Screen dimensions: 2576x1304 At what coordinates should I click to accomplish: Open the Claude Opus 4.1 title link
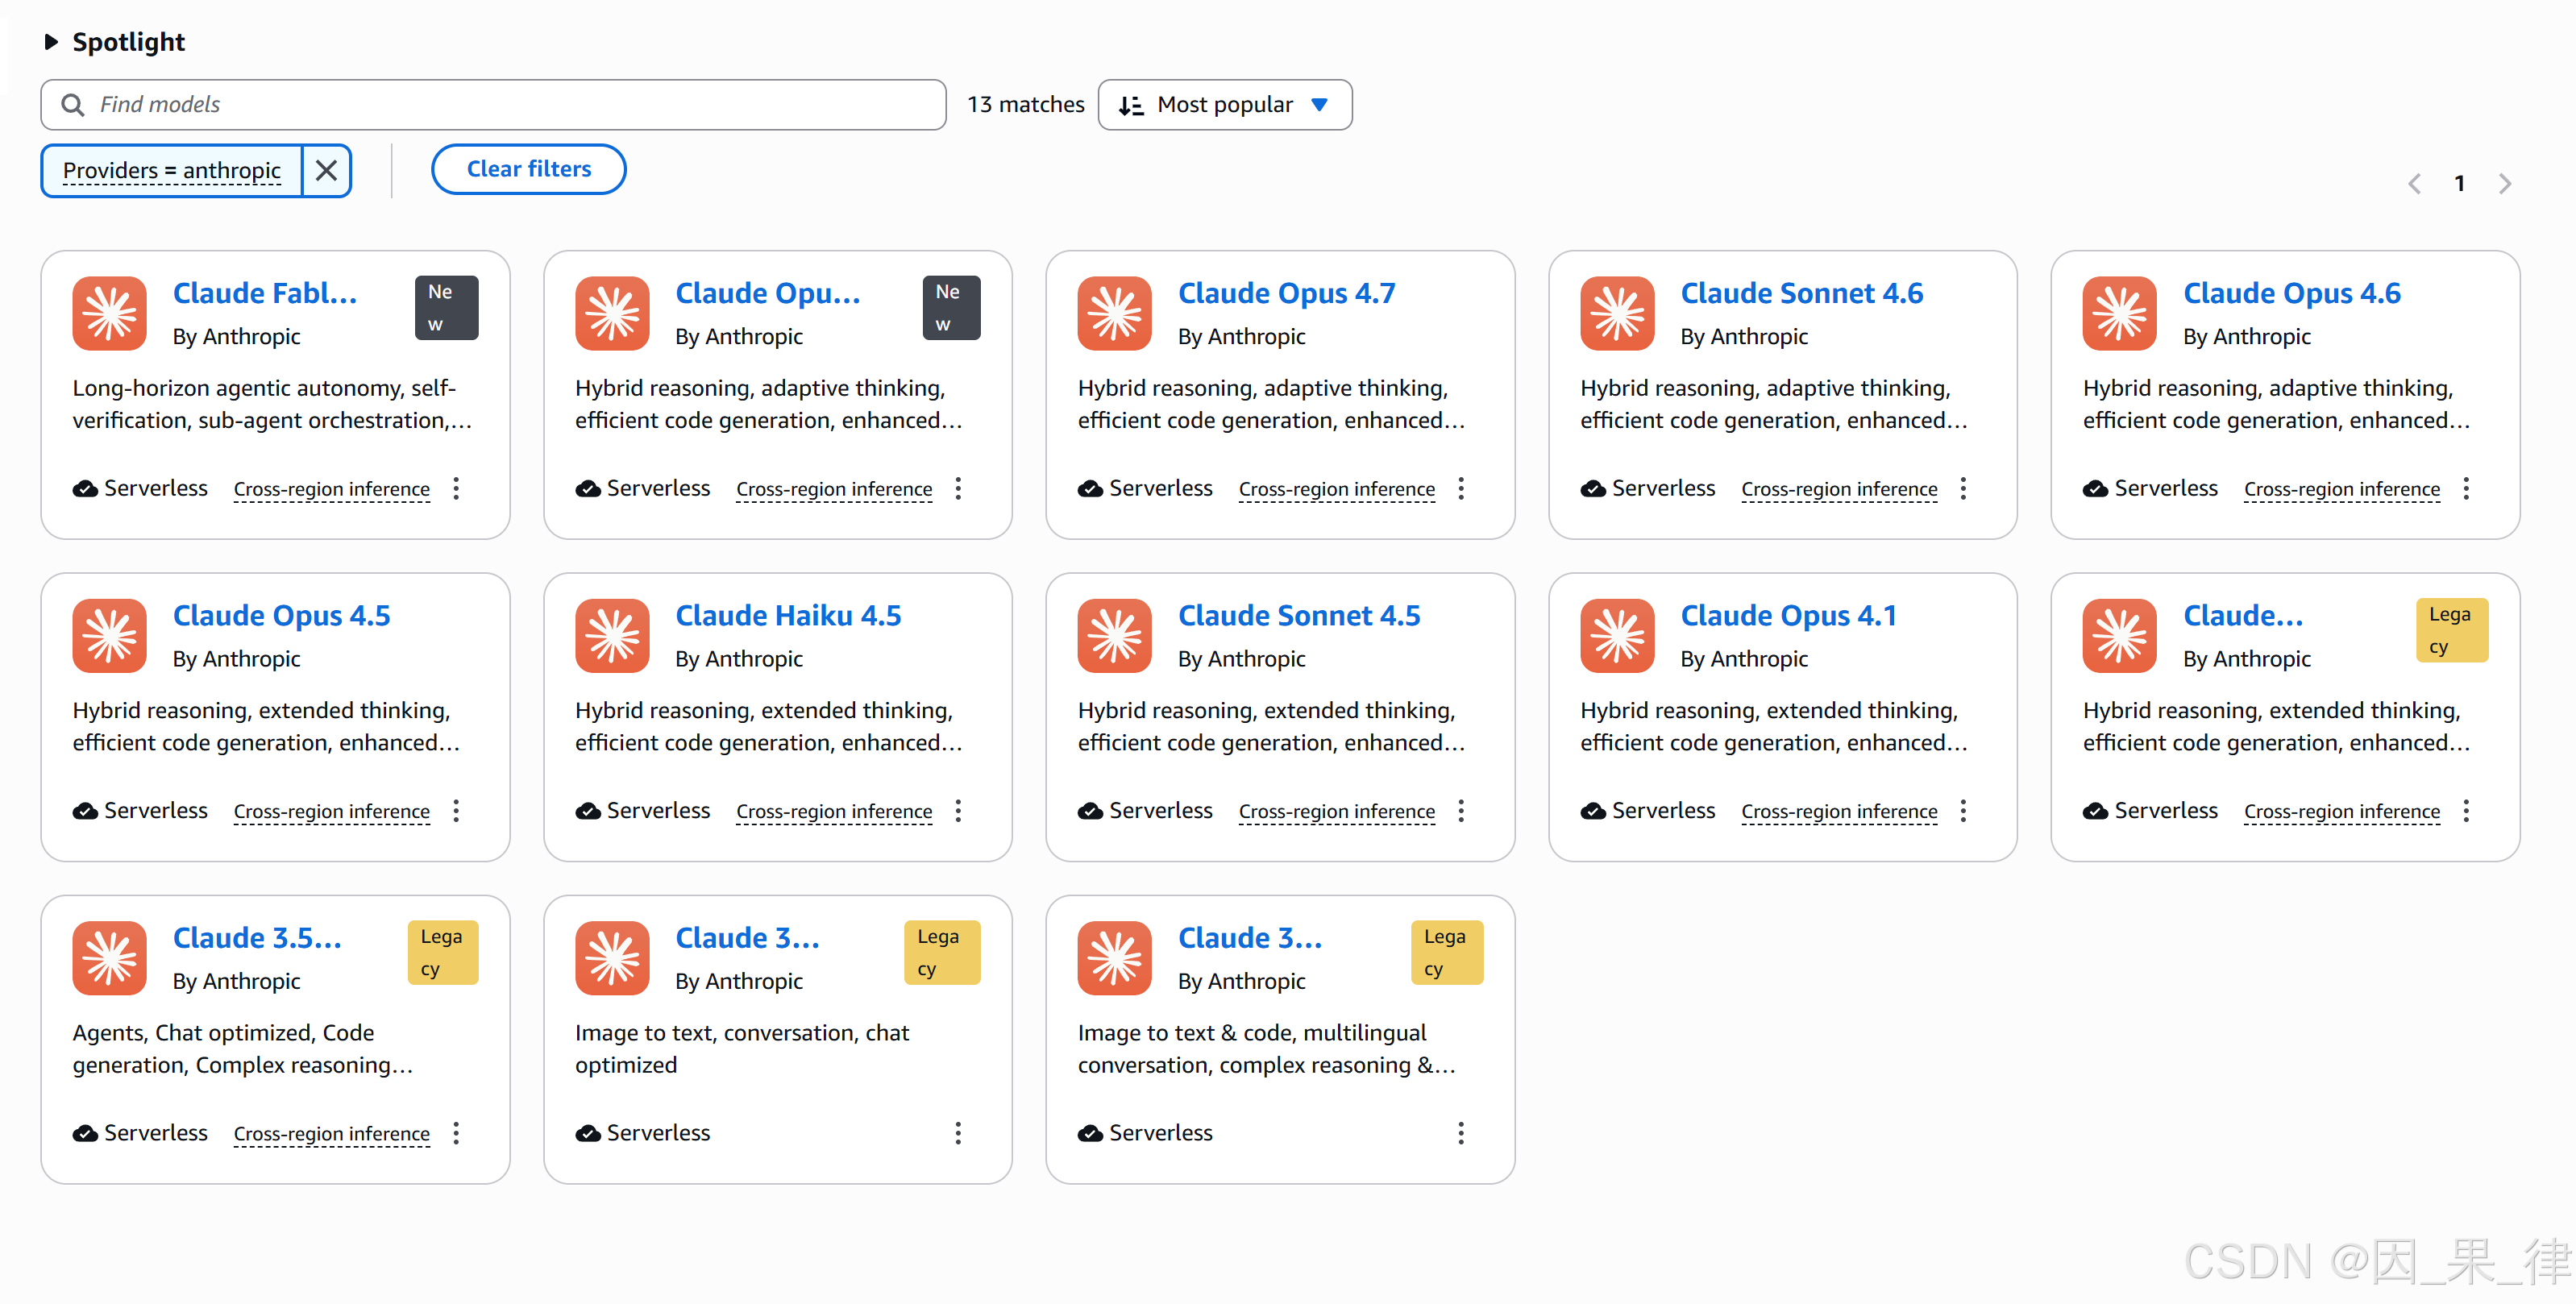(x=1789, y=615)
